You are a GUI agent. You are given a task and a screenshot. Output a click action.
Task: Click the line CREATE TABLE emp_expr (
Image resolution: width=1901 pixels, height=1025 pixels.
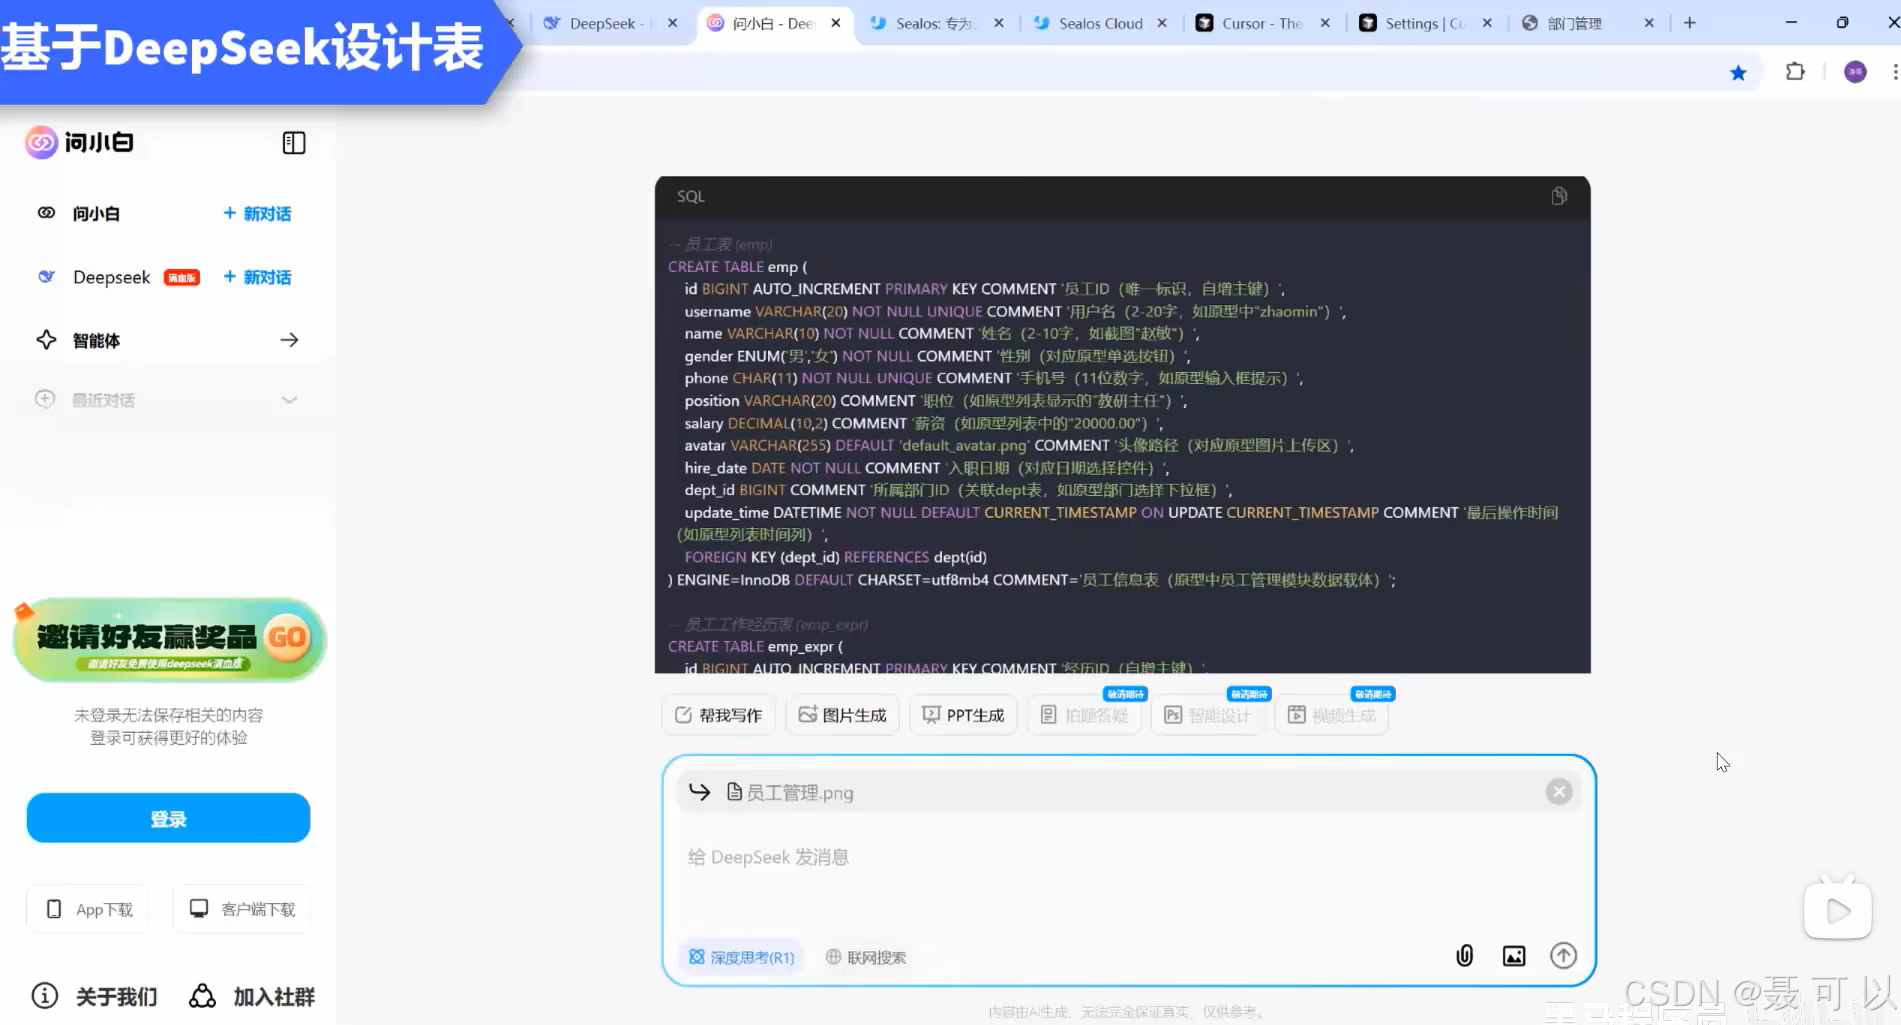[x=756, y=647]
